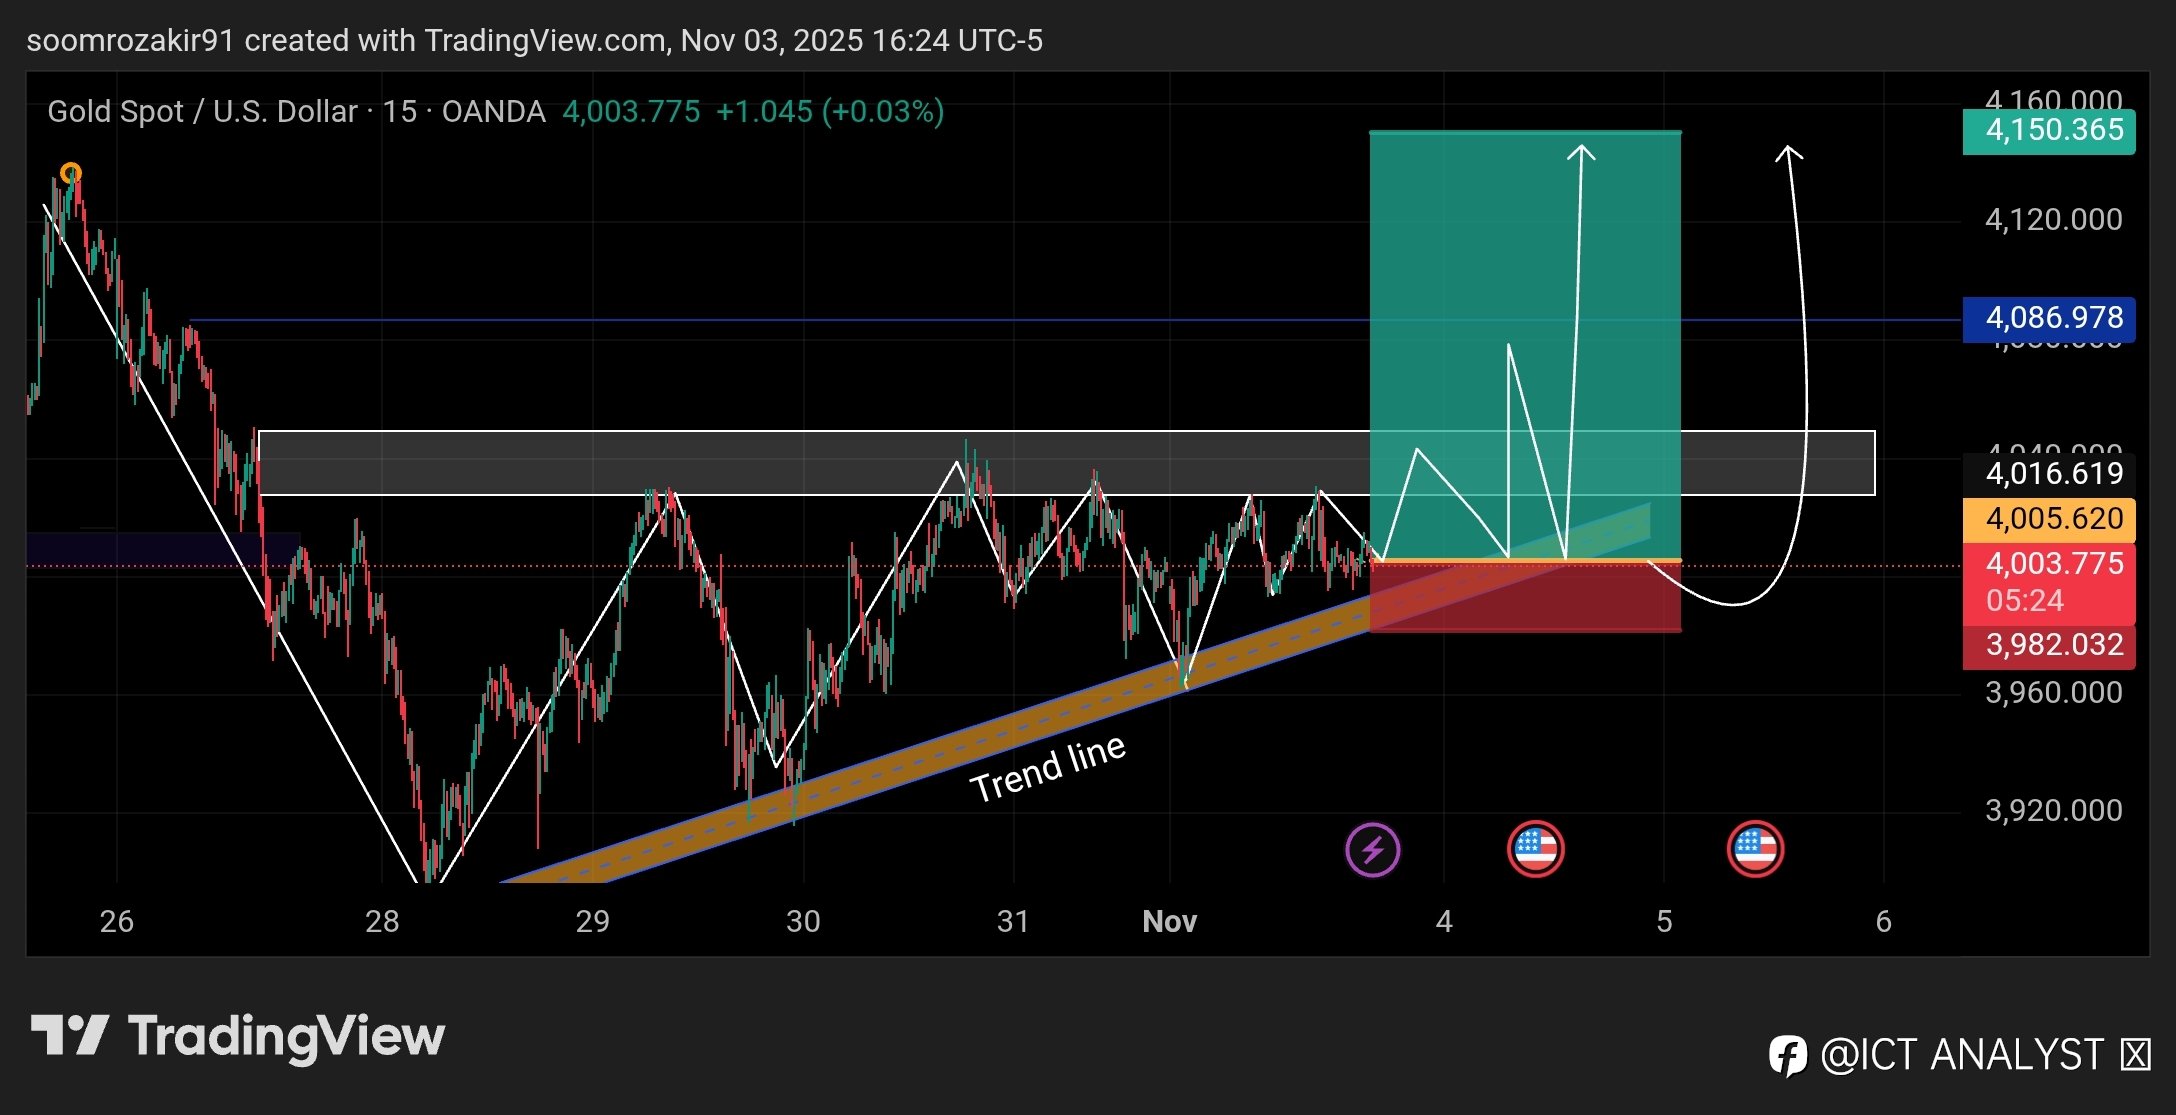Click the TradingView logo icon

click(68, 1035)
